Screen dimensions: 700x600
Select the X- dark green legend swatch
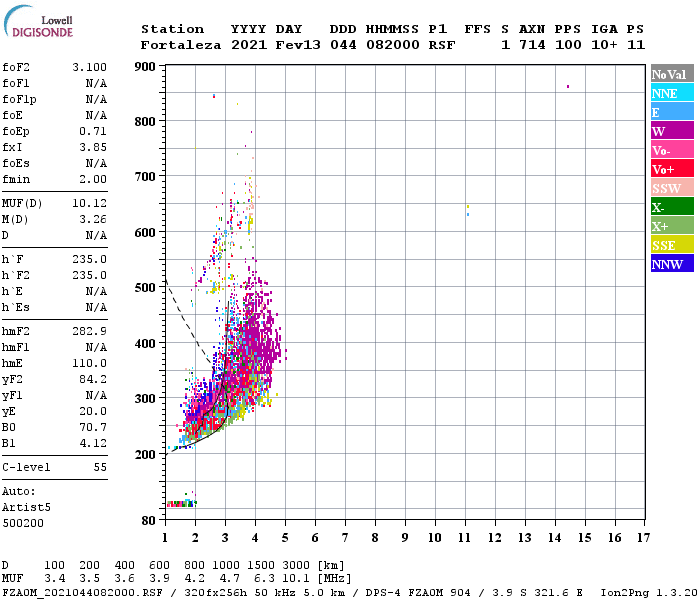(672, 207)
